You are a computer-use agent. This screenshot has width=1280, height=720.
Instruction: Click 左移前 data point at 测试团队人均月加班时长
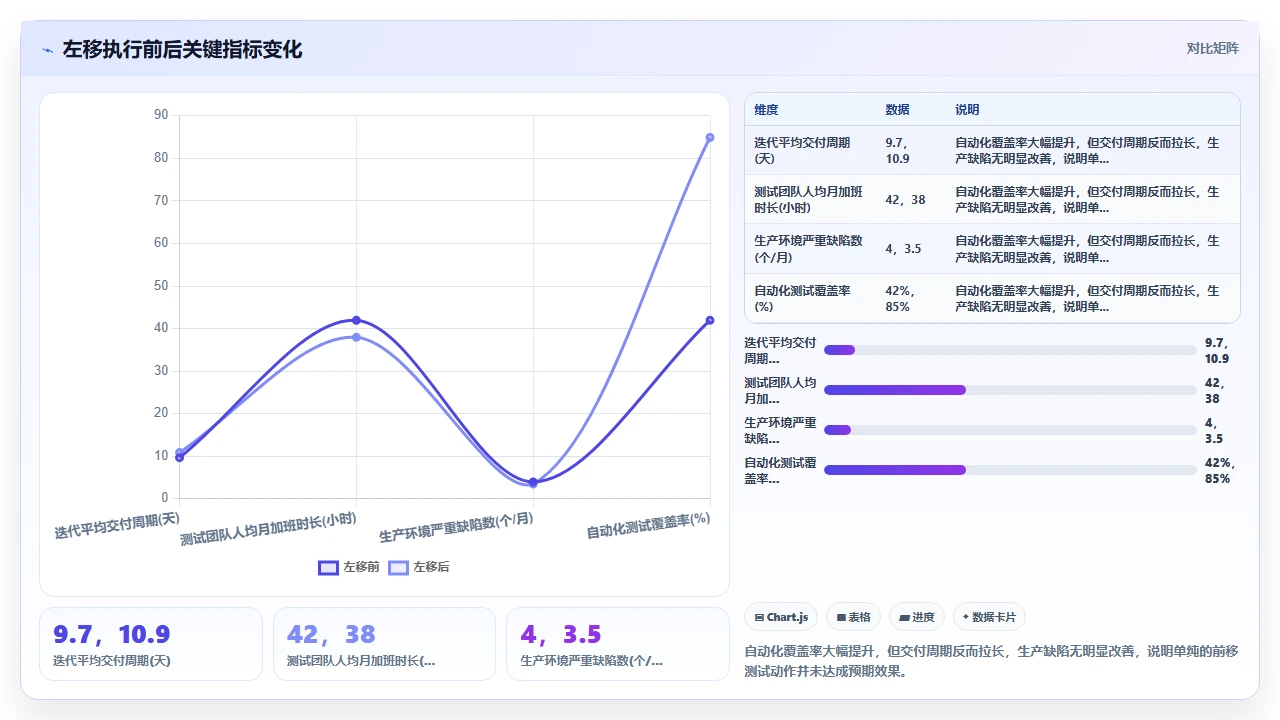tap(356, 320)
